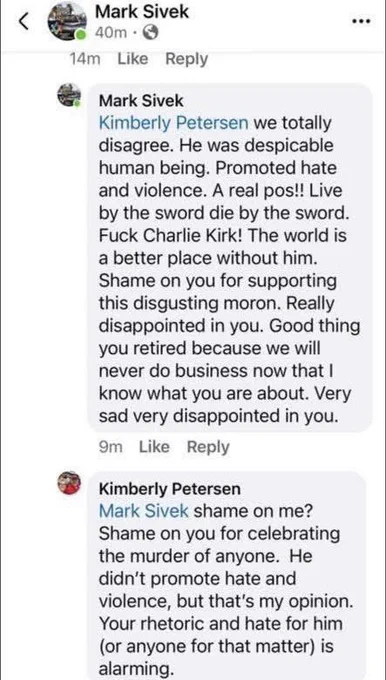Open tagged Kimberly Petersen mention link
This screenshot has width=386, height=680.
(x=173, y=124)
